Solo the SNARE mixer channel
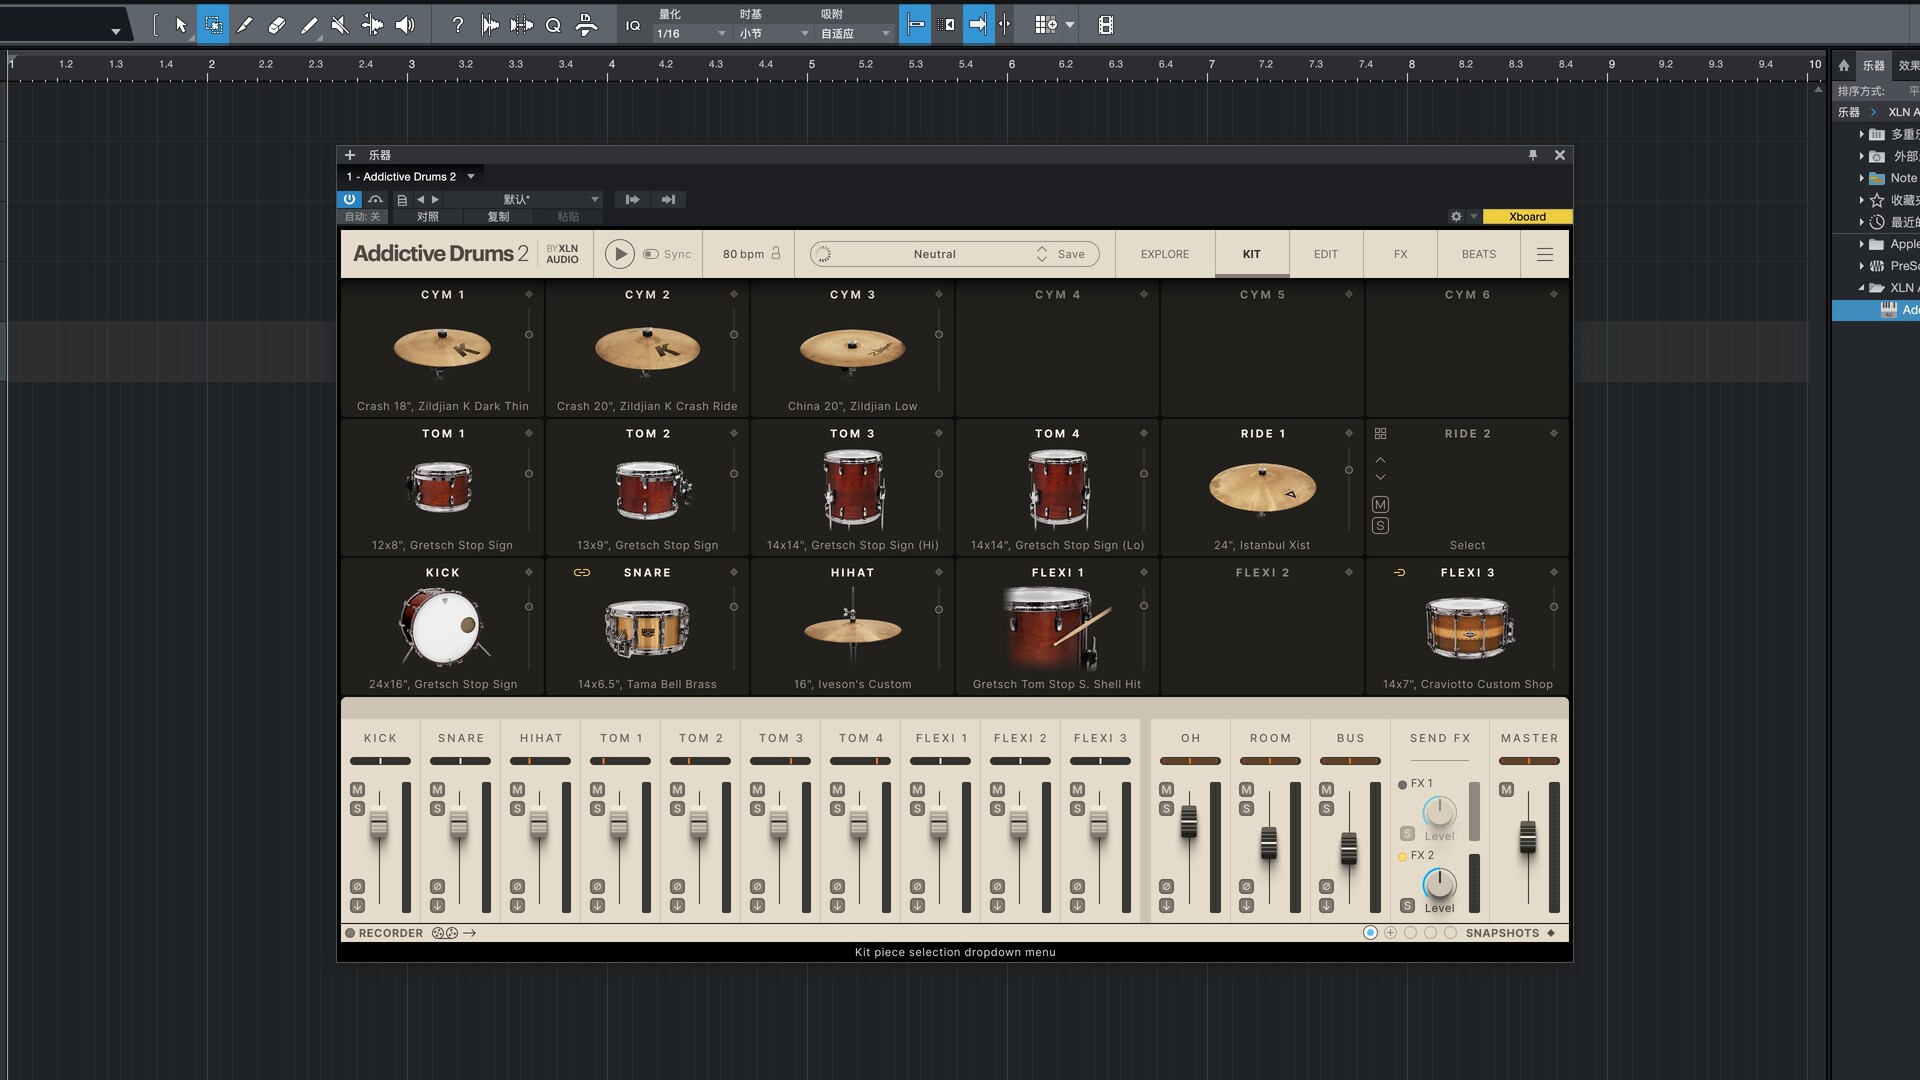The image size is (1920, 1080). [437, 809]
